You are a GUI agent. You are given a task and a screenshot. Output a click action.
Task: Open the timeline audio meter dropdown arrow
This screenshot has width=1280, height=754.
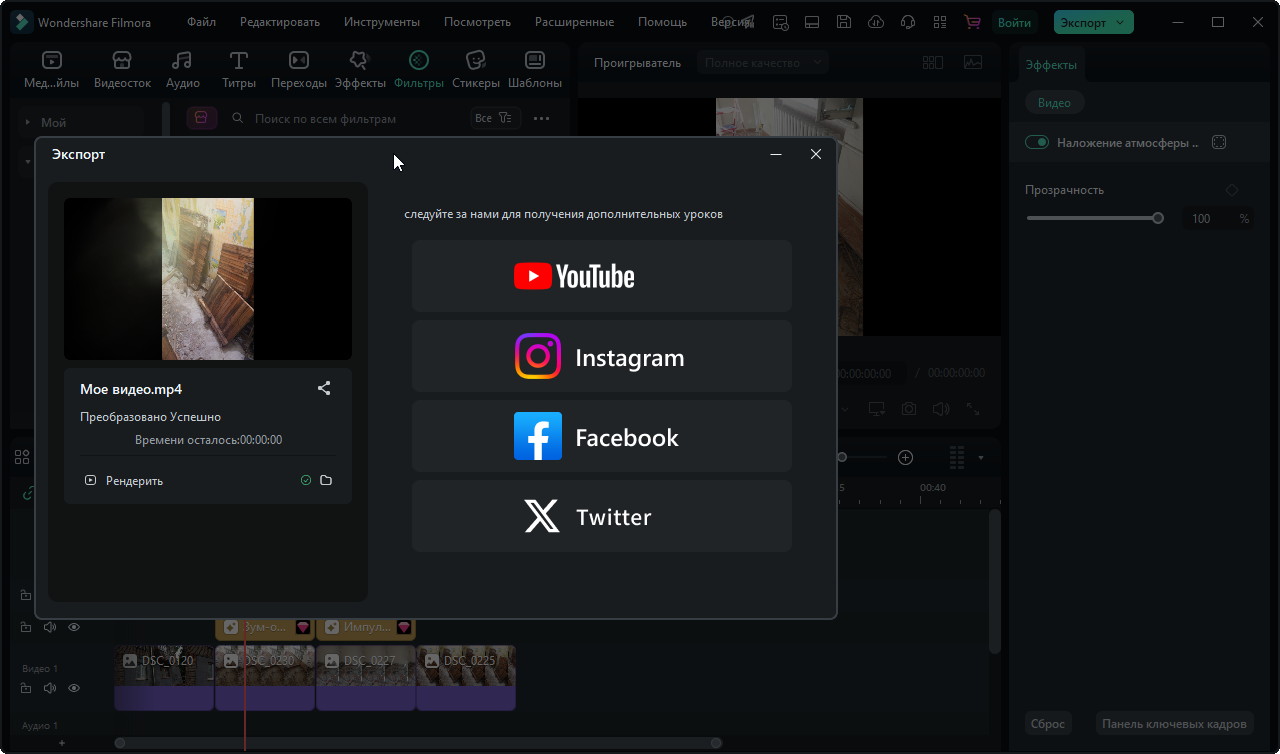[x=980, y=457]
